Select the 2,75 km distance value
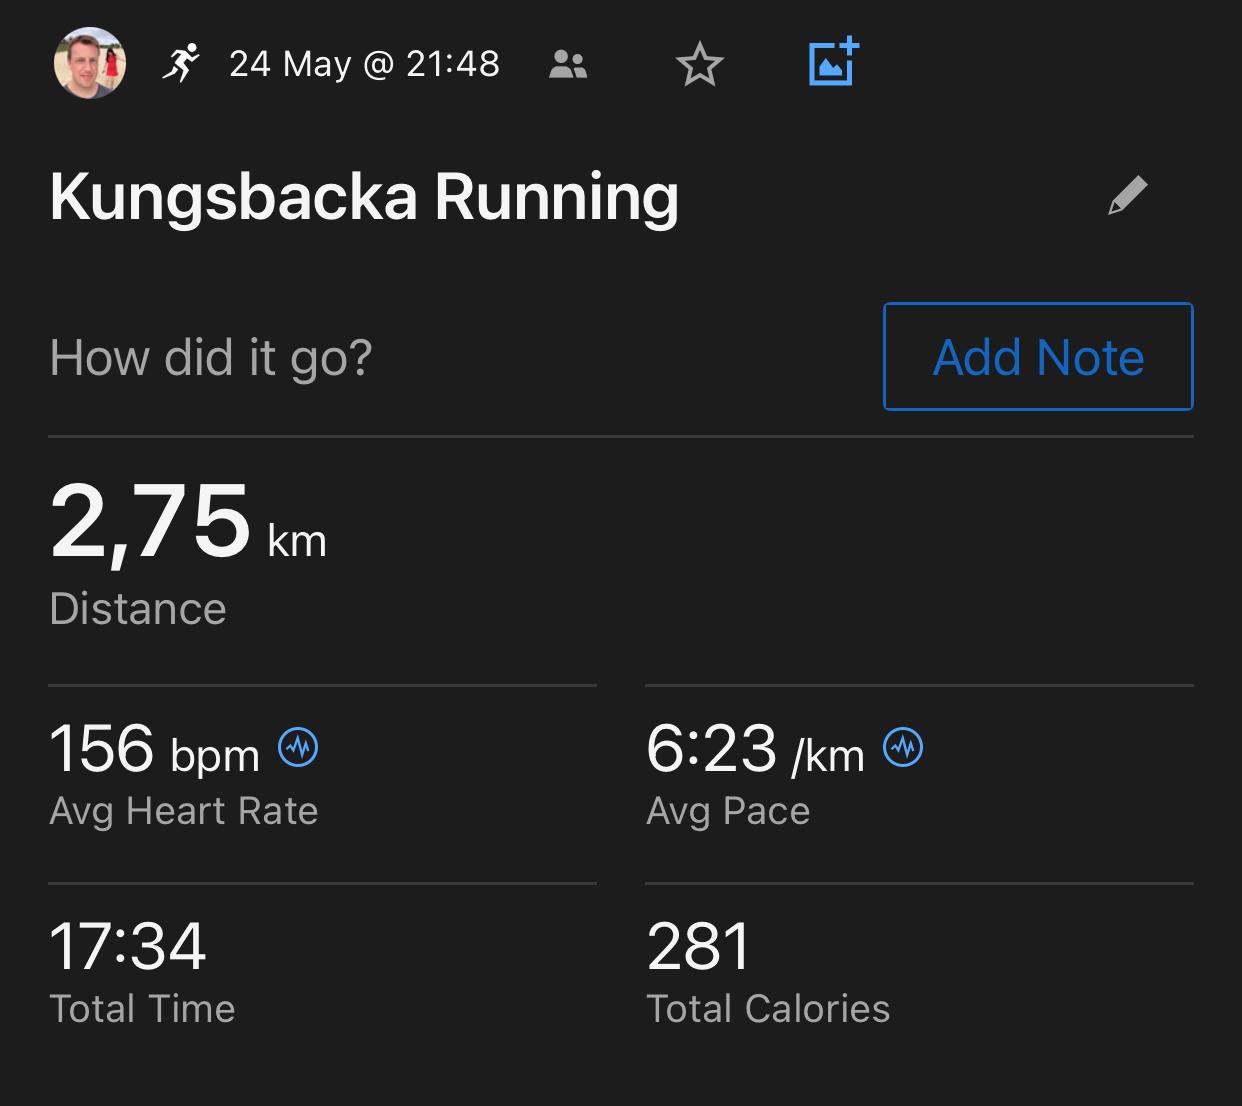Screen dimensions: 1242x1106 (x=188, y=521)
